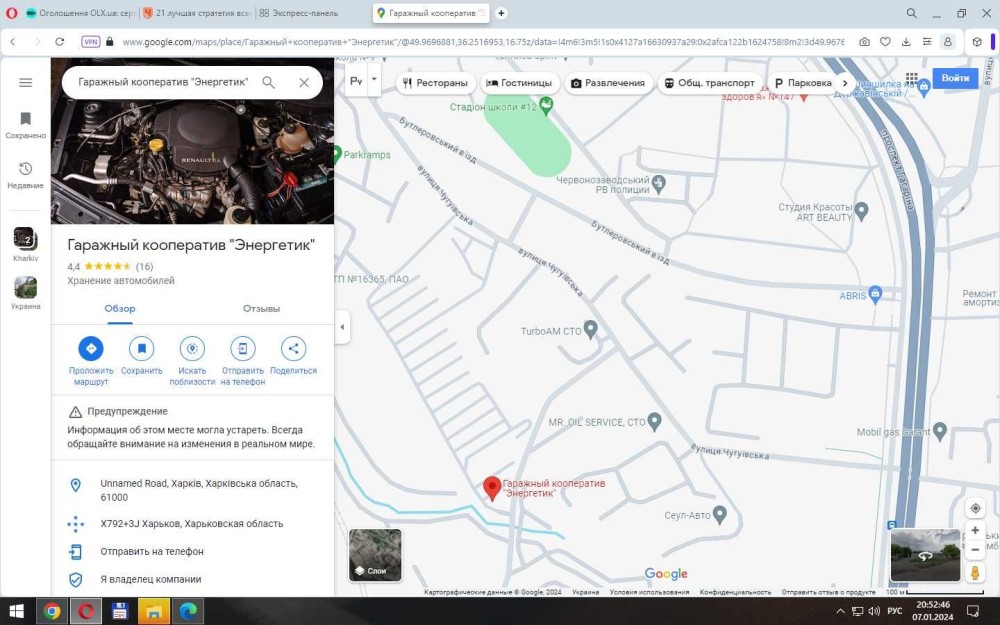Image resolution: width=1000 pixels, height=625 pixels.
Task: Open Google apps grid icon
Action: click(911, 79)
